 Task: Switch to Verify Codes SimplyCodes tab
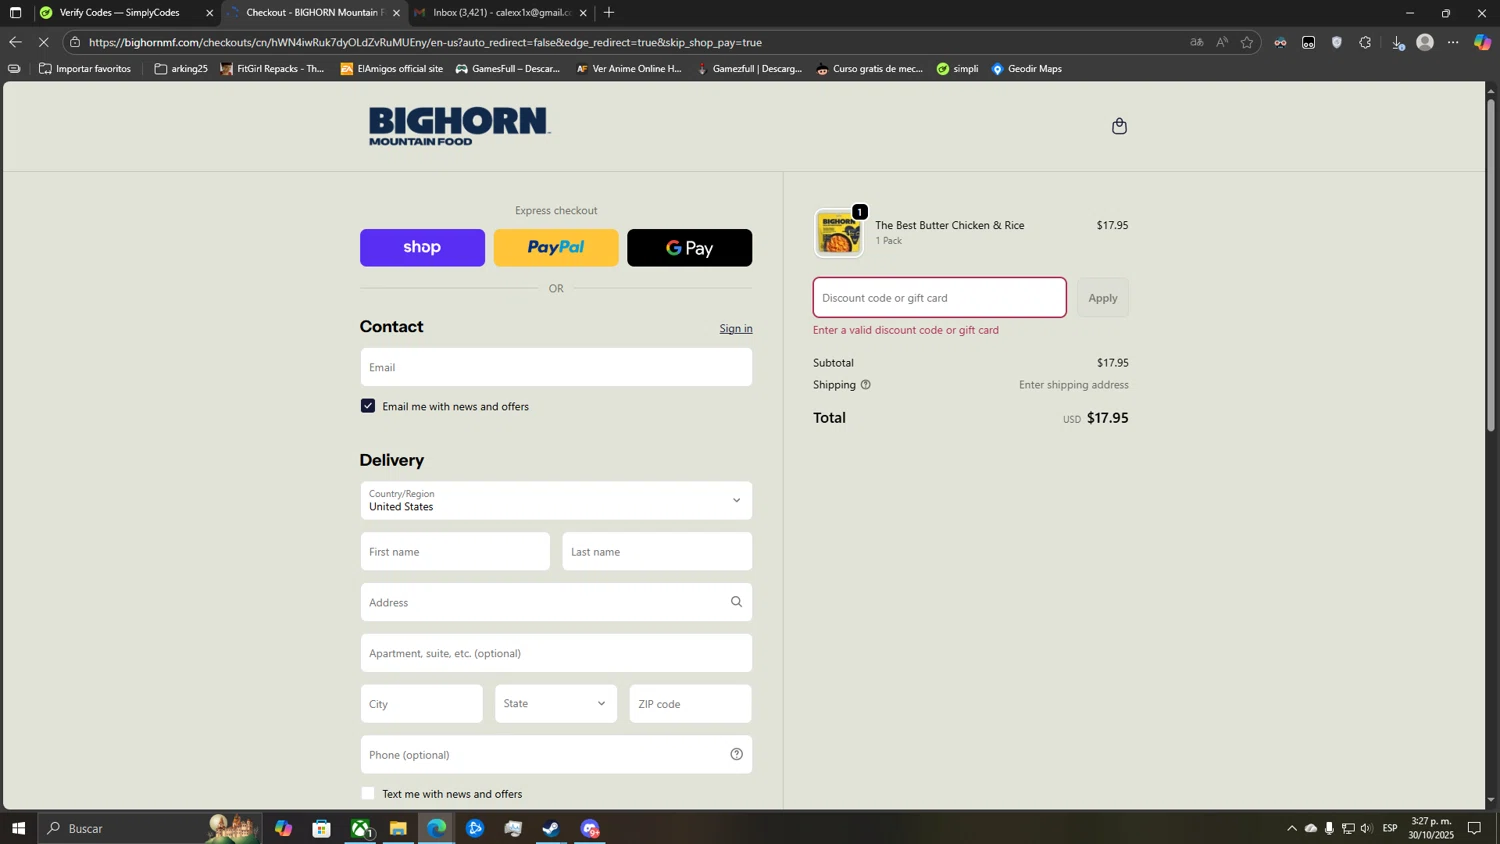(x=120, y=13)
